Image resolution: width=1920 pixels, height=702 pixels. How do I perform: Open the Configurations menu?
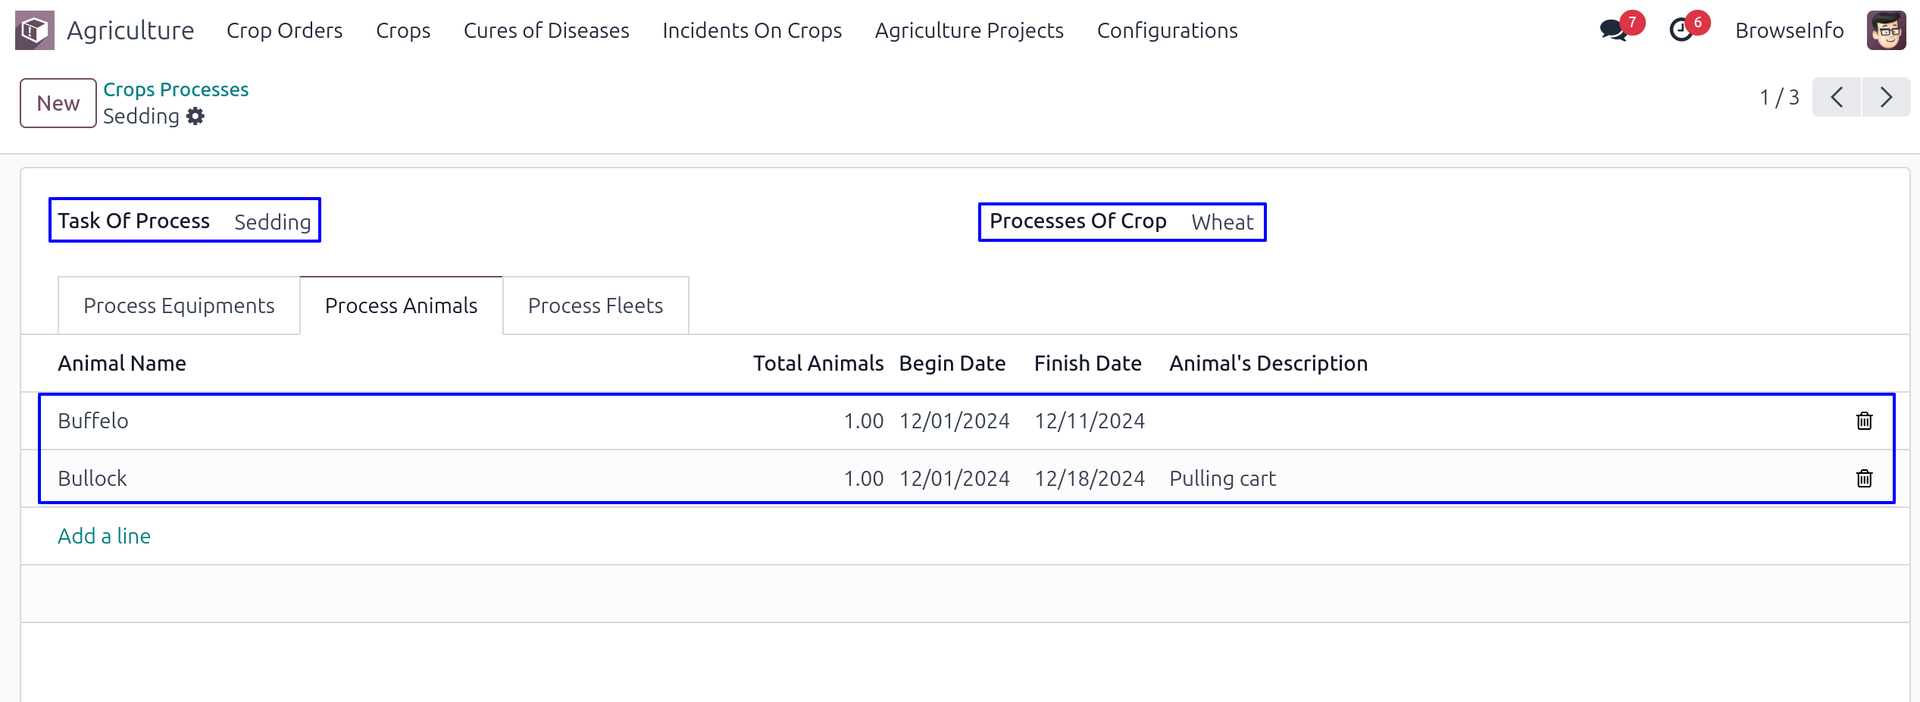[x=1167, y=30]
